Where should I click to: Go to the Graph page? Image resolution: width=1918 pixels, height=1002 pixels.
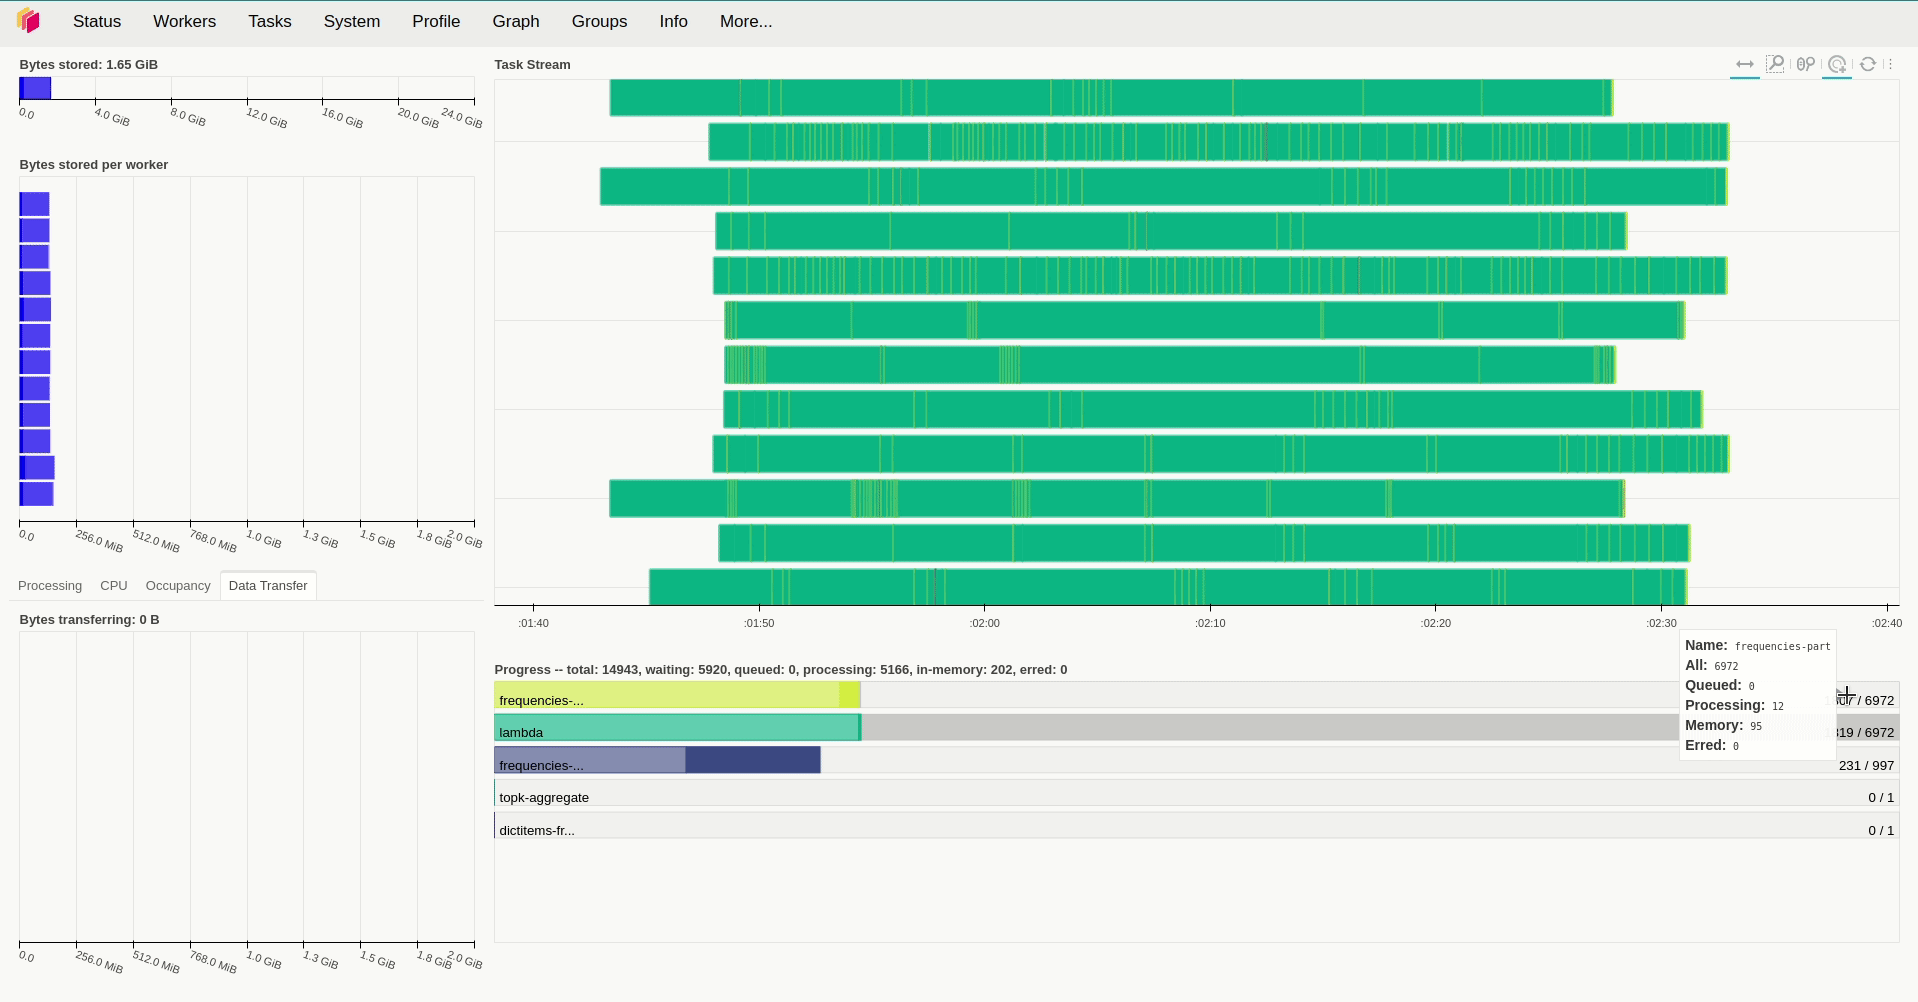pyautogui.click(x=515, y=21)
